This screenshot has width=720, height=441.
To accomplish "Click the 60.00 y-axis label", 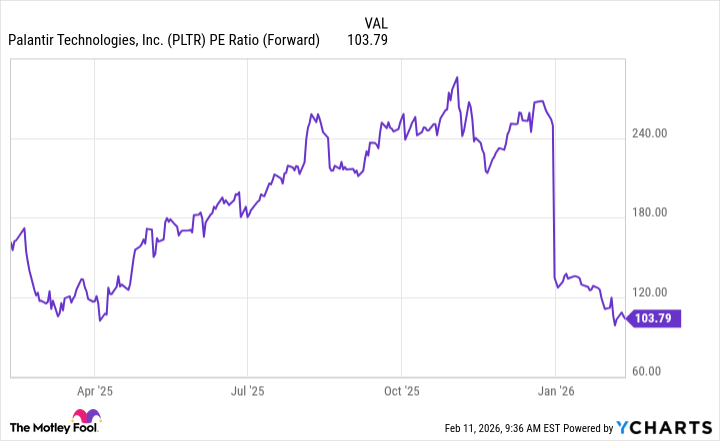I will 655,371.
